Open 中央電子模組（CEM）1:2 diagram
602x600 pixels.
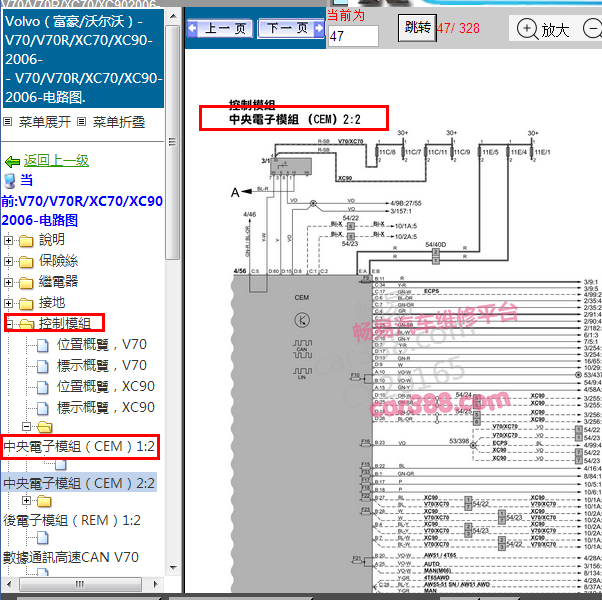(x=79, y=446)
